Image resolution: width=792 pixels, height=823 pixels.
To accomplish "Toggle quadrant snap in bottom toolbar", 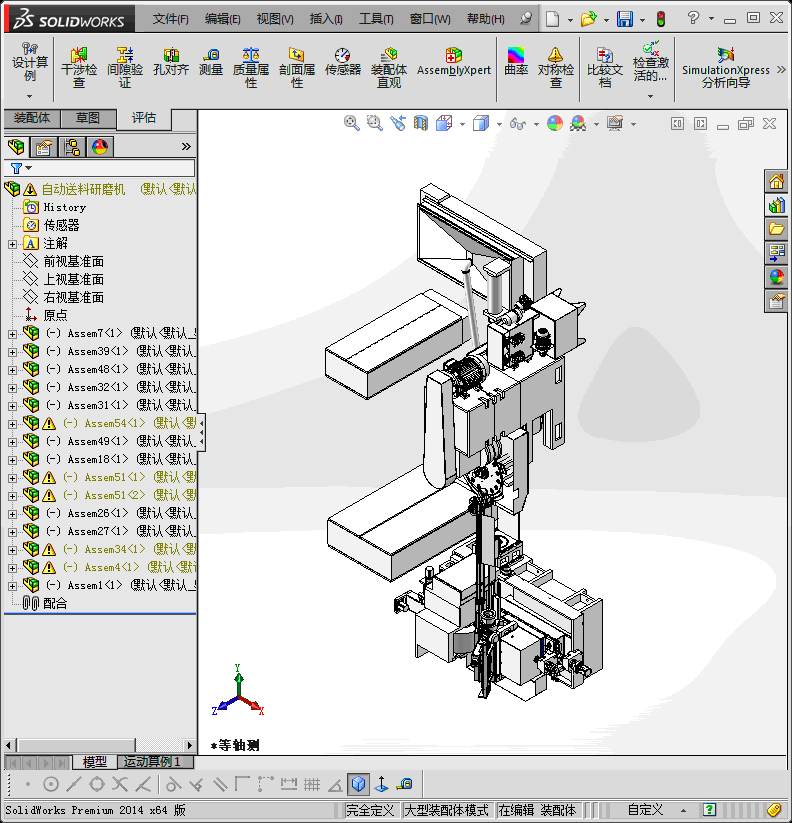I will (97, 784).
